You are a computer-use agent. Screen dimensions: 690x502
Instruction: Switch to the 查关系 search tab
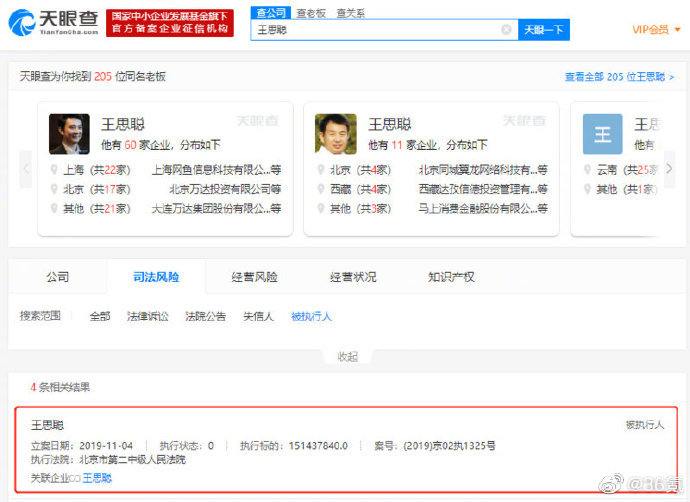point(350,13)
